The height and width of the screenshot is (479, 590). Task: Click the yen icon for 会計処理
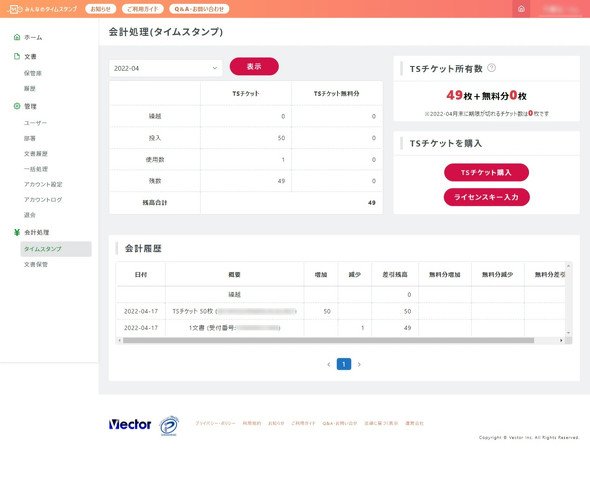click(17, 232)
